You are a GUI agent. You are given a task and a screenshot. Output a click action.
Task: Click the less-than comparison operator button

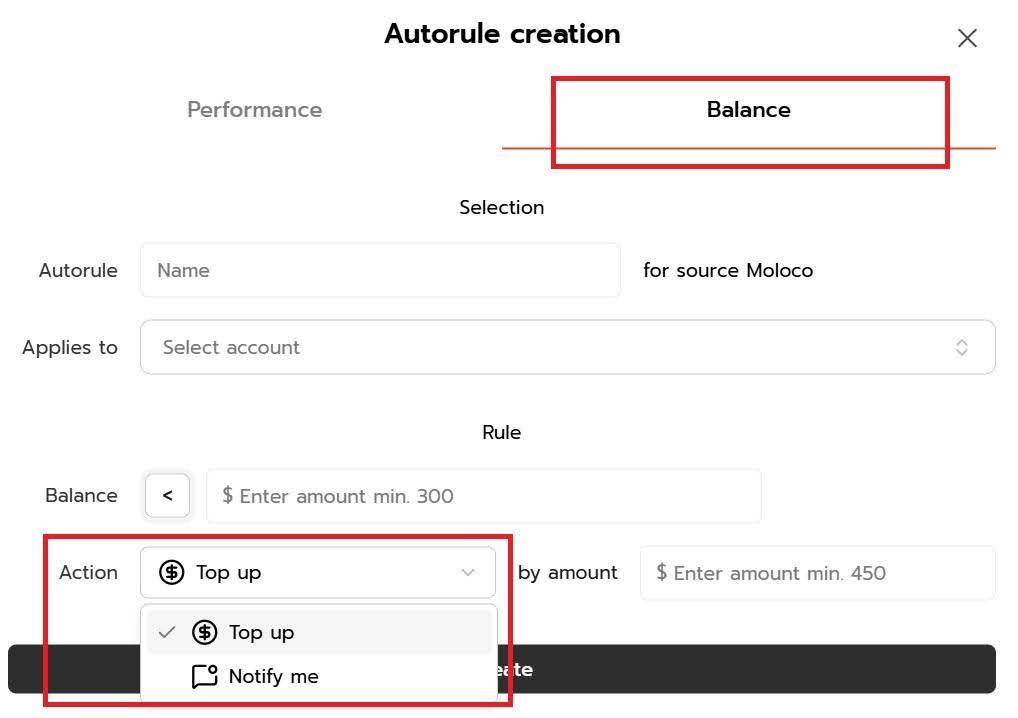167,496
